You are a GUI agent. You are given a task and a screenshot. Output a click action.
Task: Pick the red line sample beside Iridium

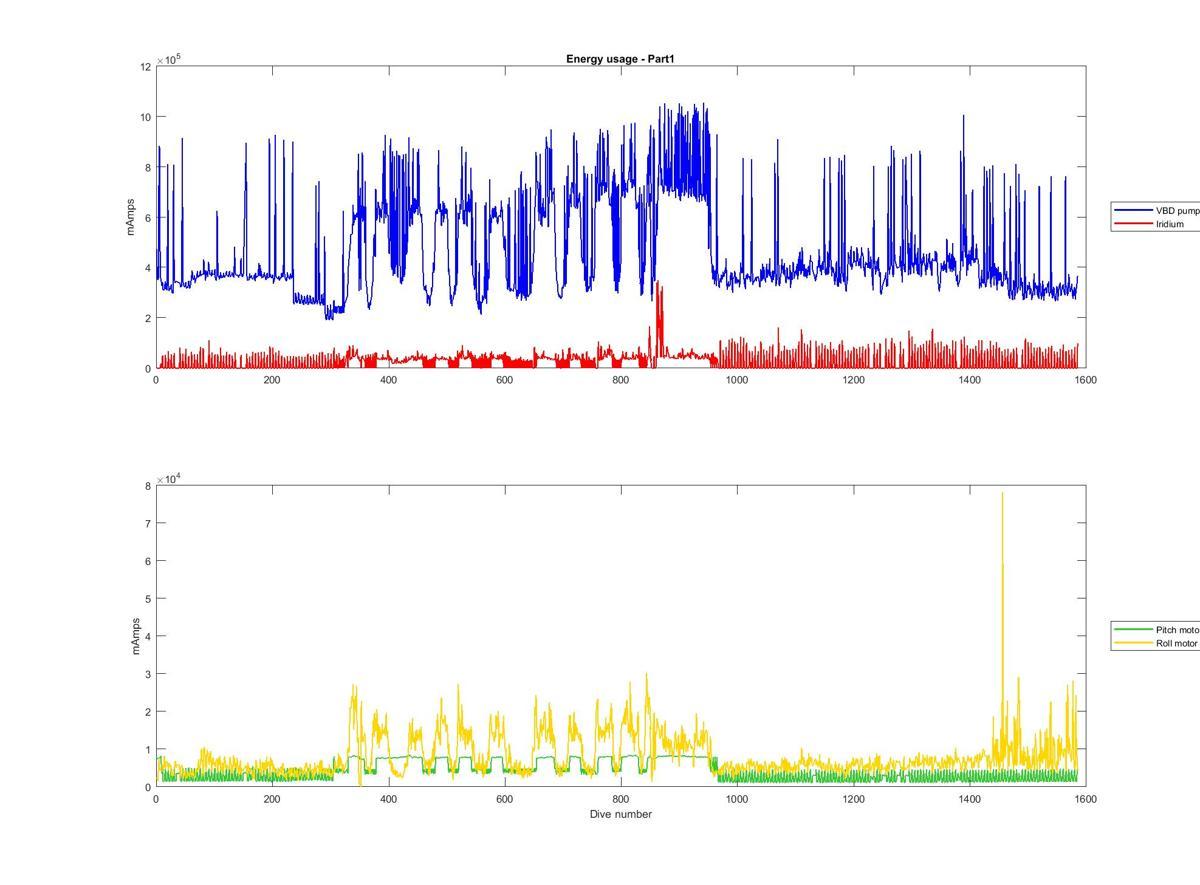pyautogui.click(x=1135, y=224)
